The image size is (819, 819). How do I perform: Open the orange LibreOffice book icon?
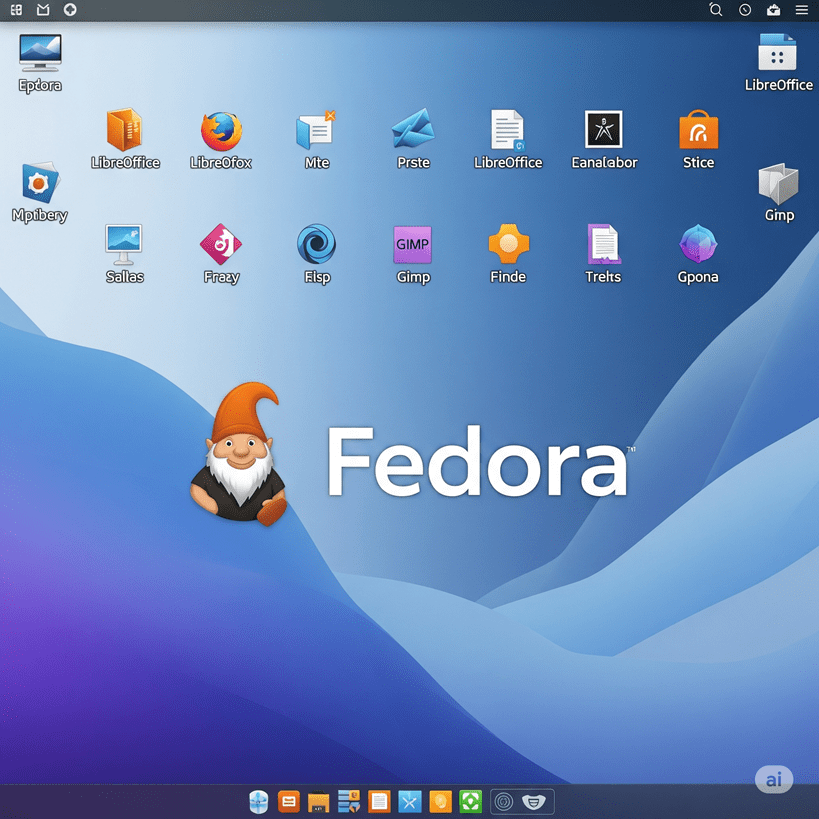124,129
